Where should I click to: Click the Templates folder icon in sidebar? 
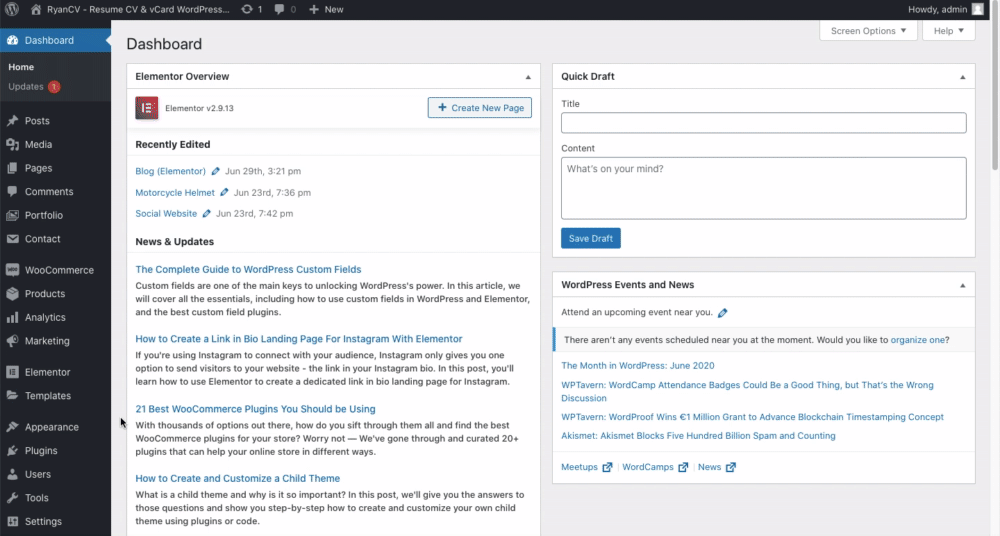pos(12,396)
